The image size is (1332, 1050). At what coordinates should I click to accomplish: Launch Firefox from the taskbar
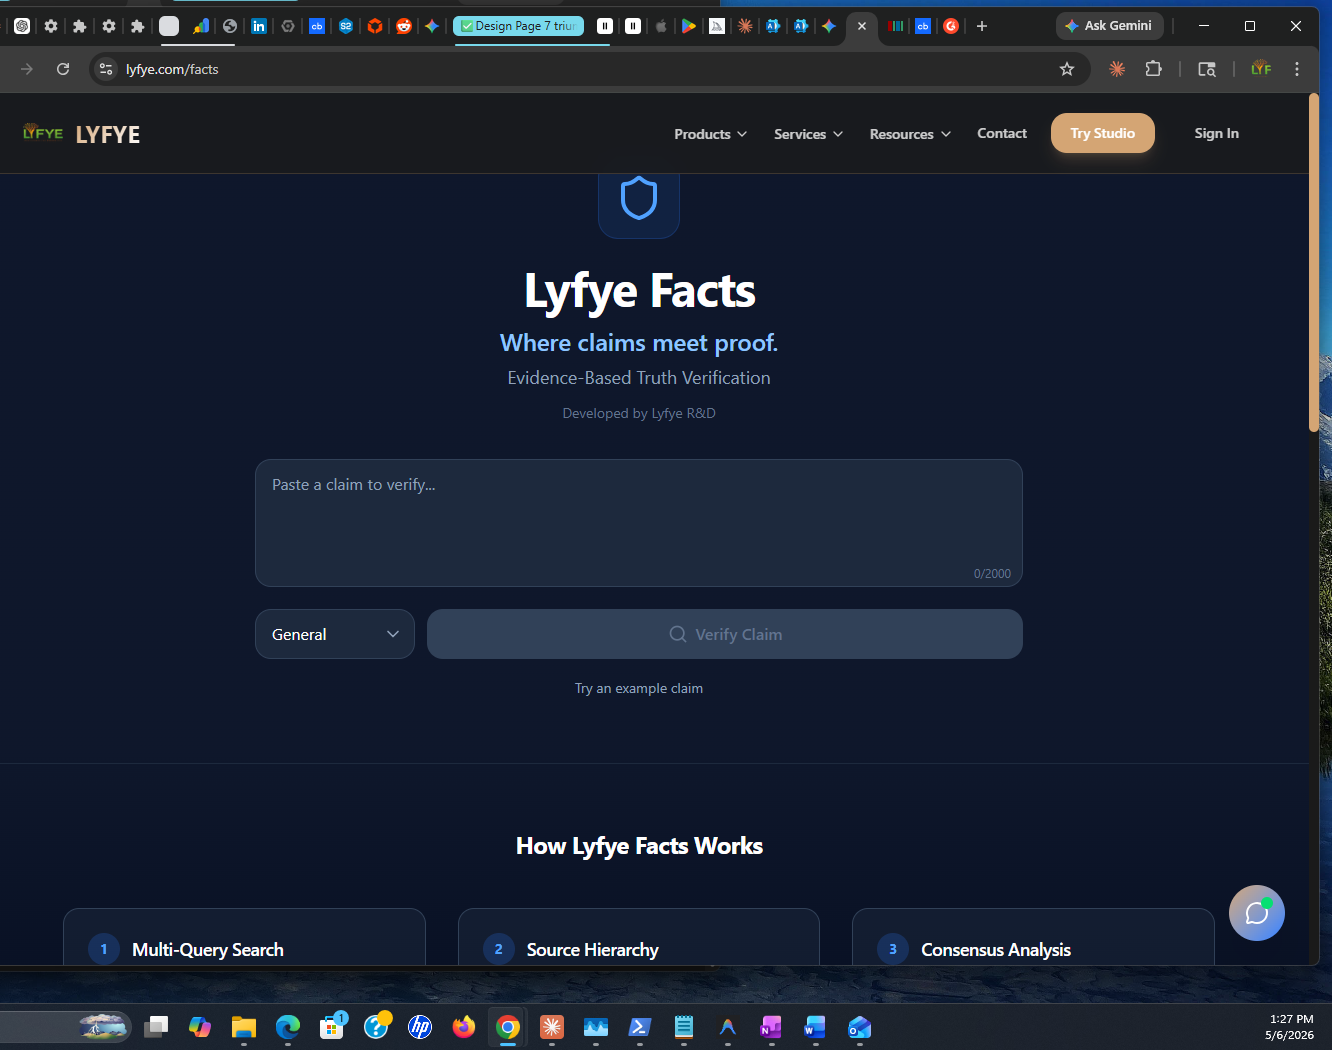[x=463, y=1027]
